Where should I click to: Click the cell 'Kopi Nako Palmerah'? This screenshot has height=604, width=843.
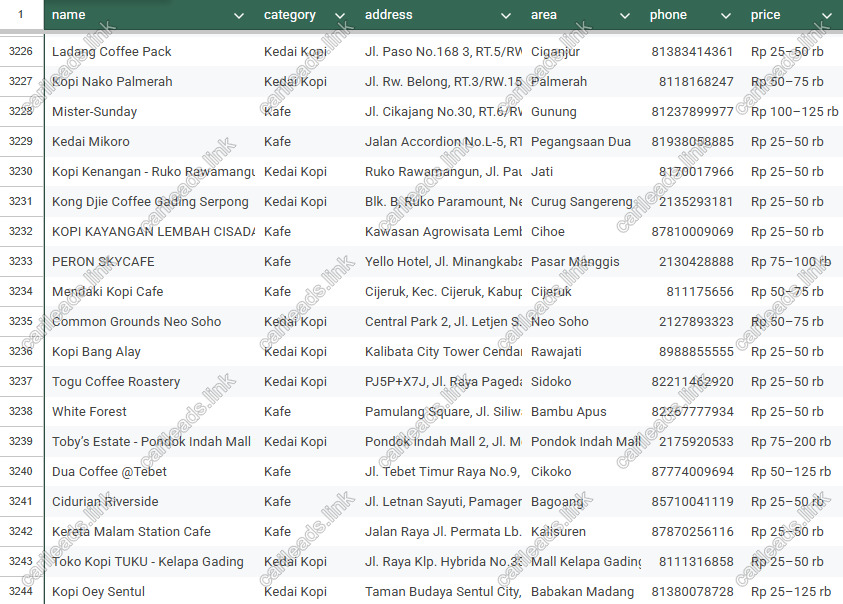(x=150, y=82)
